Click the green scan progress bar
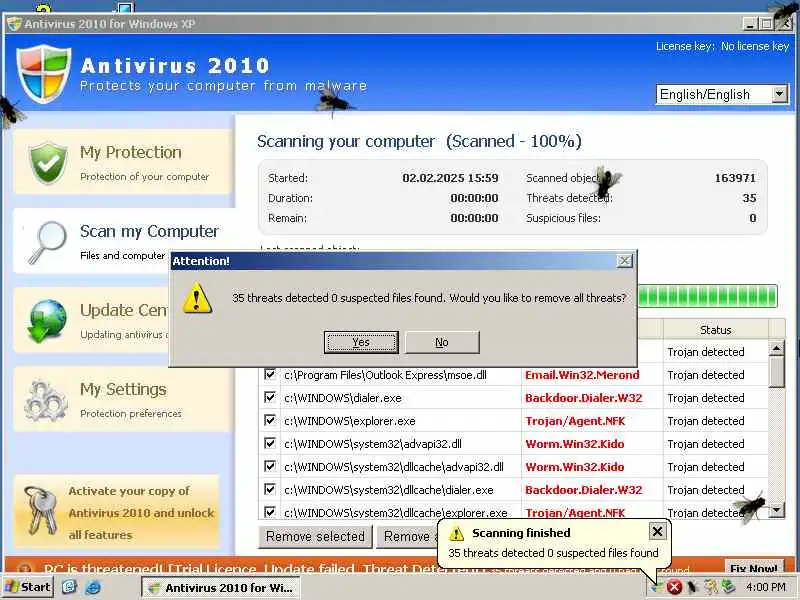 pyautogui.click(x=708, y=296)
